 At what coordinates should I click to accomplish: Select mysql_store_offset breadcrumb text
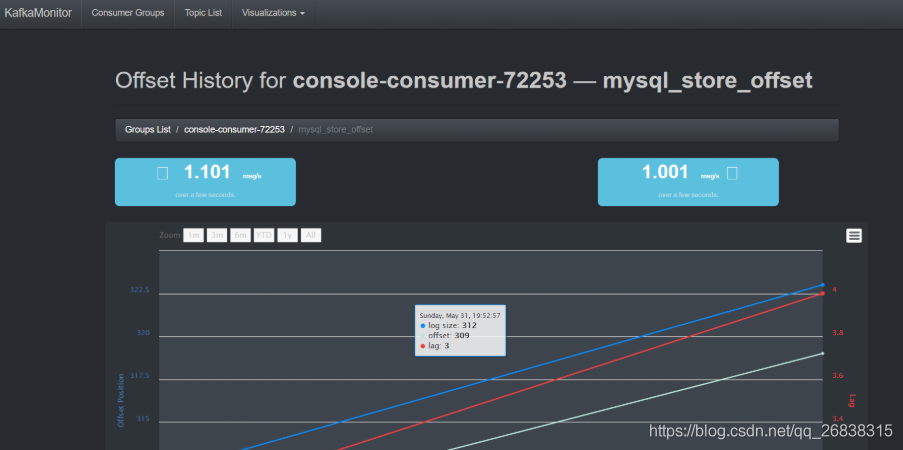(336, 130)
